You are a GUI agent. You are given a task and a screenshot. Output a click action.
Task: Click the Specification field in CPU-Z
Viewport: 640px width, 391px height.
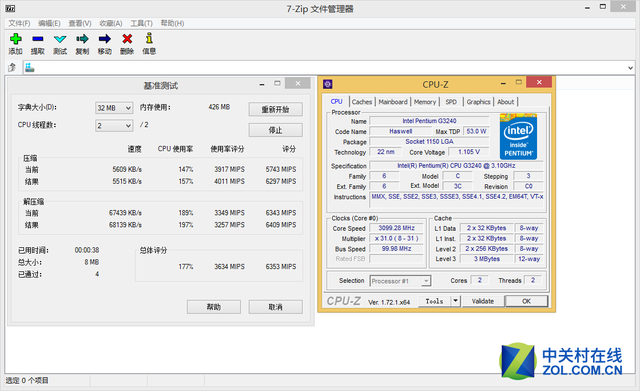[456, 166]
